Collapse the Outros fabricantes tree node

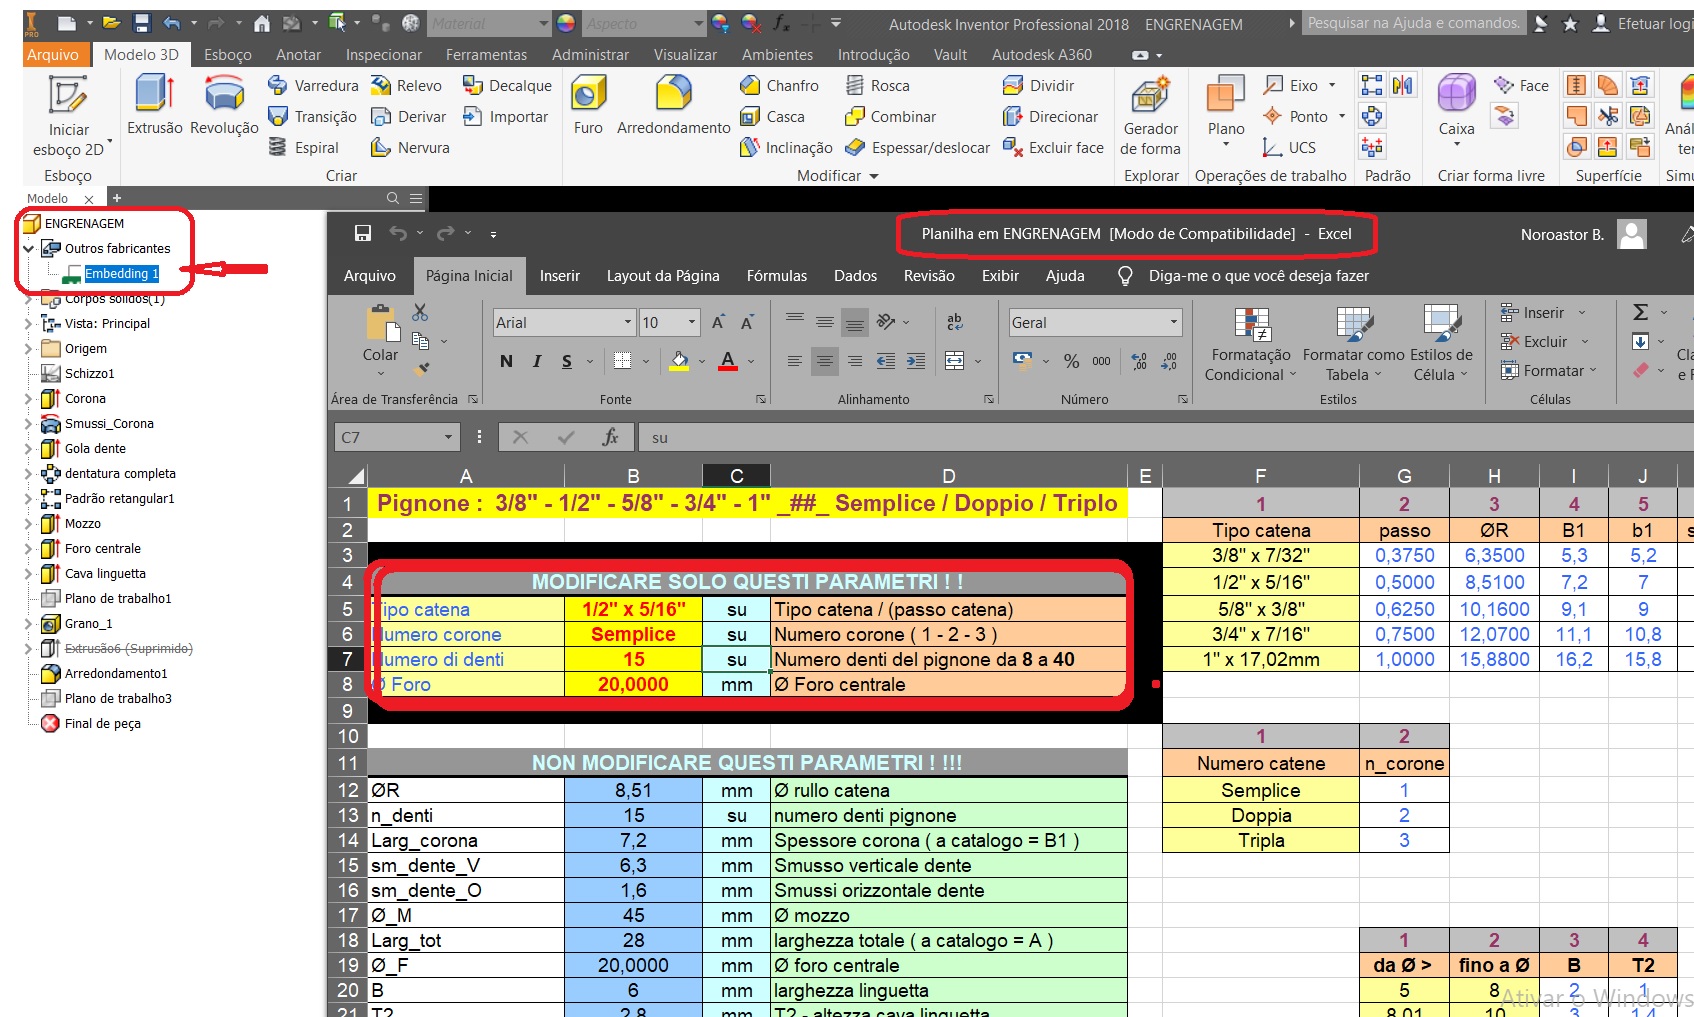pos(29,249)
